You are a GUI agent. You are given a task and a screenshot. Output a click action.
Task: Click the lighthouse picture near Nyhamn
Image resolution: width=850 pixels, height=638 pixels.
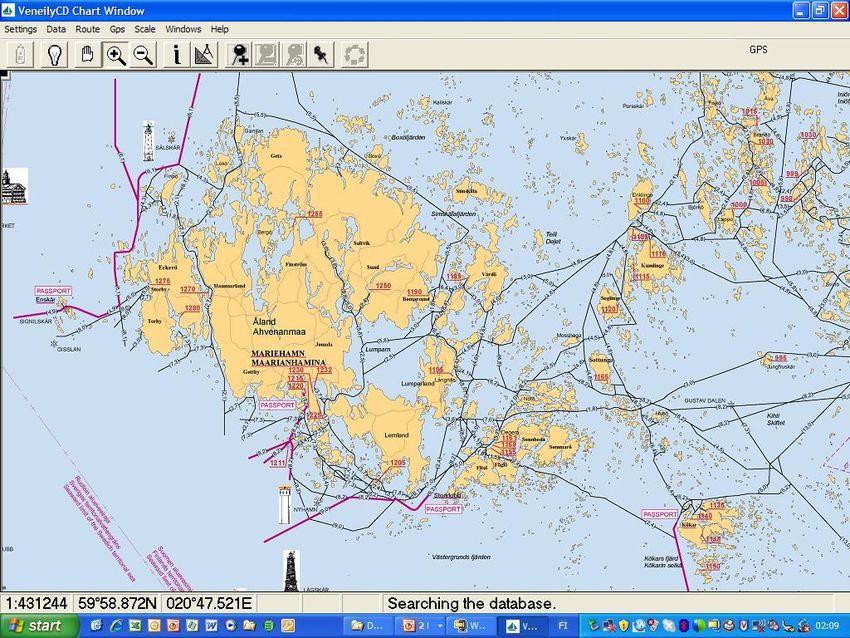[x=285, y=505]
